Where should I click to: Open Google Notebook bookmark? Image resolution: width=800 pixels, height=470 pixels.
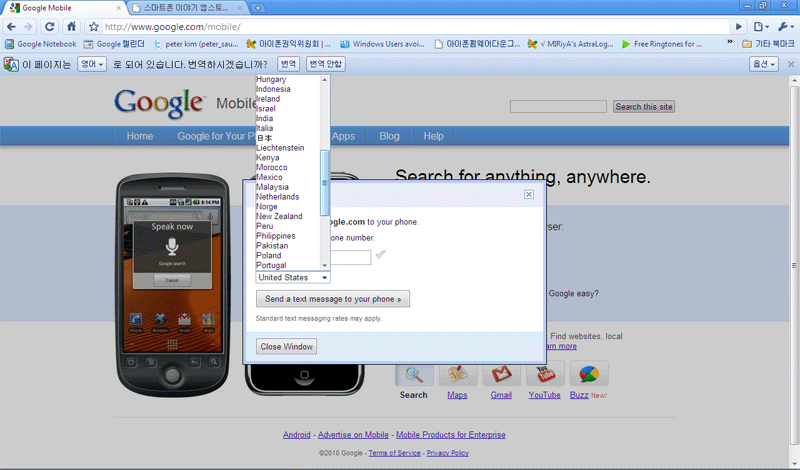point(40,44)
